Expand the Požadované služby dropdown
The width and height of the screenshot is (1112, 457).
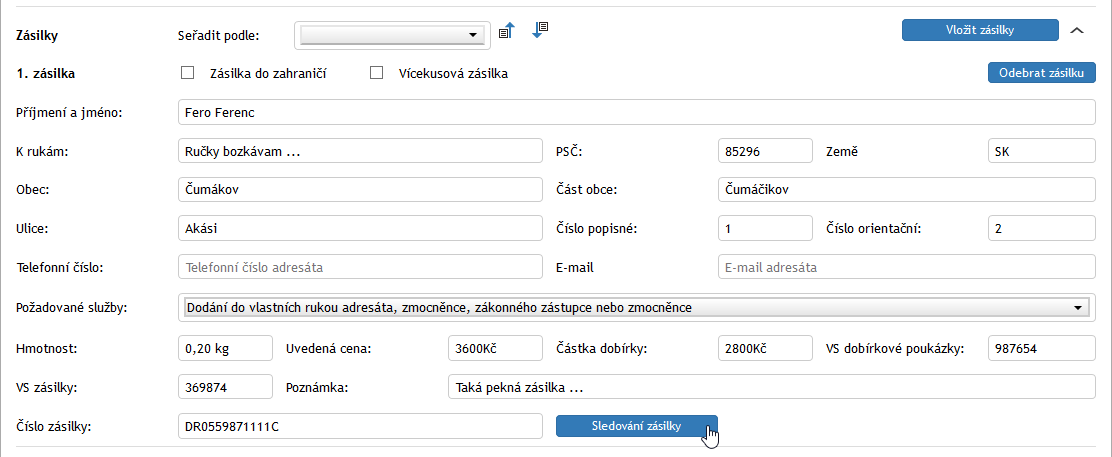pyautogui.click(x=636, y=308)
